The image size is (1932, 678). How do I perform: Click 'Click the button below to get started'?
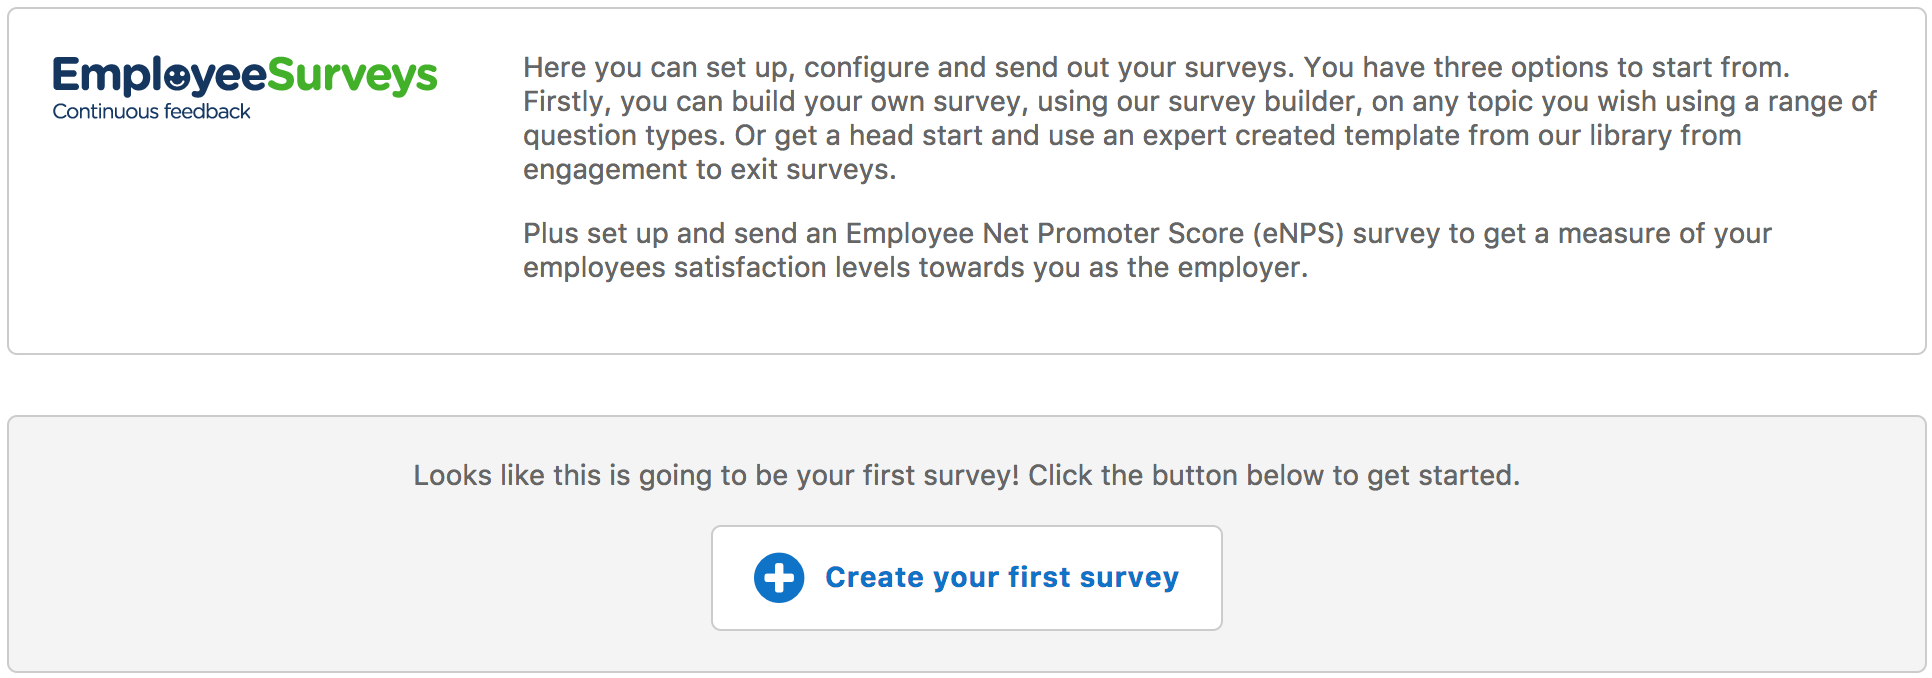(x=1274, y=475)
